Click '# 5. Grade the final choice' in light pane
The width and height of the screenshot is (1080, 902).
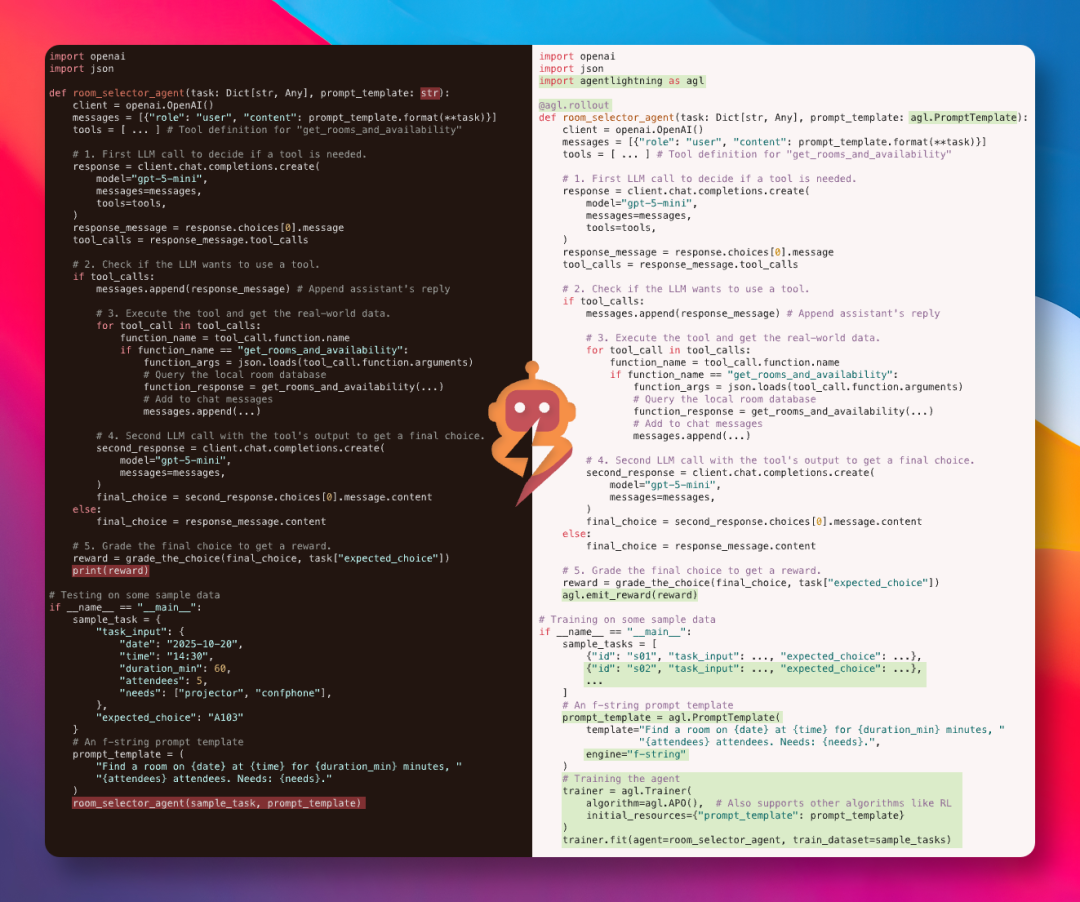692,571
